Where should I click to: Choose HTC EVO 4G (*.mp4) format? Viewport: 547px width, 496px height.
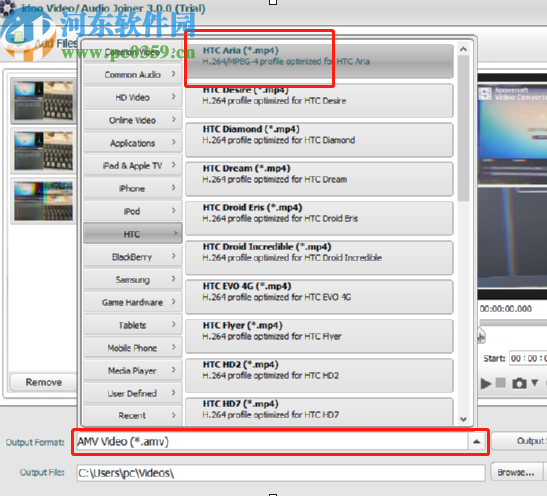click(x=319, y=297)
